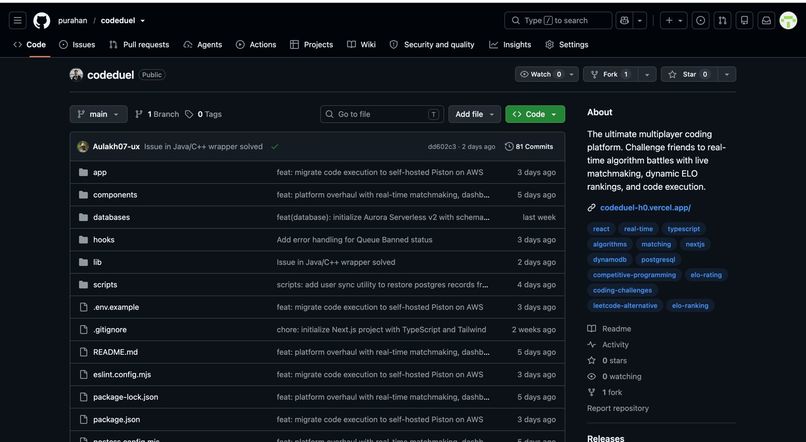Open the Agents tab
Viewport: 806px width, 442px height.
click(203, 45)
